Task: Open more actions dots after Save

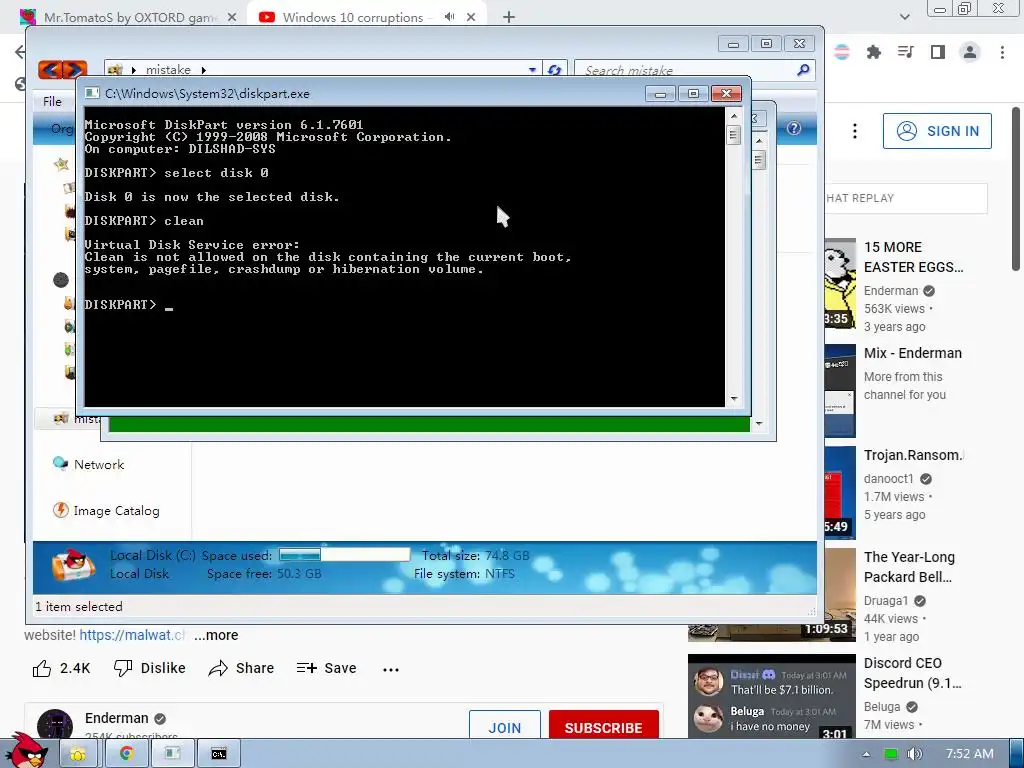Action: (391, 669)
